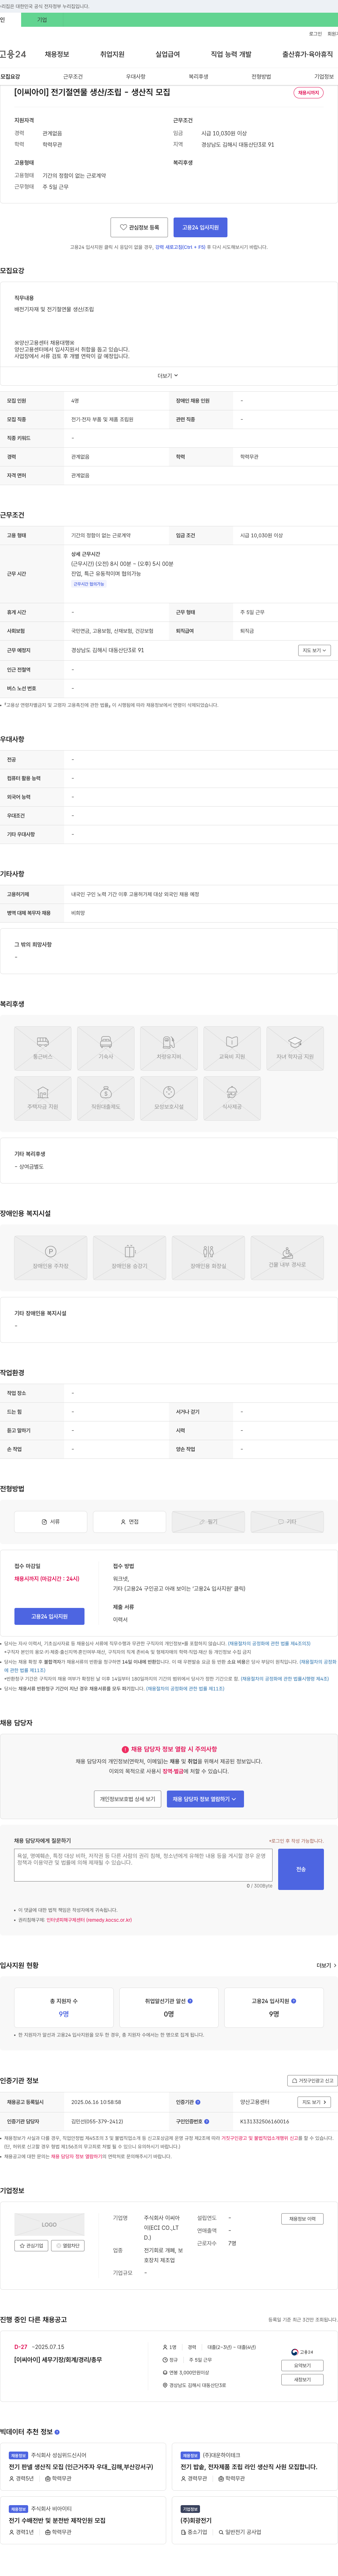
Task: Open the 출산휴가·육아휴직 menu
Action: point(307,54)
